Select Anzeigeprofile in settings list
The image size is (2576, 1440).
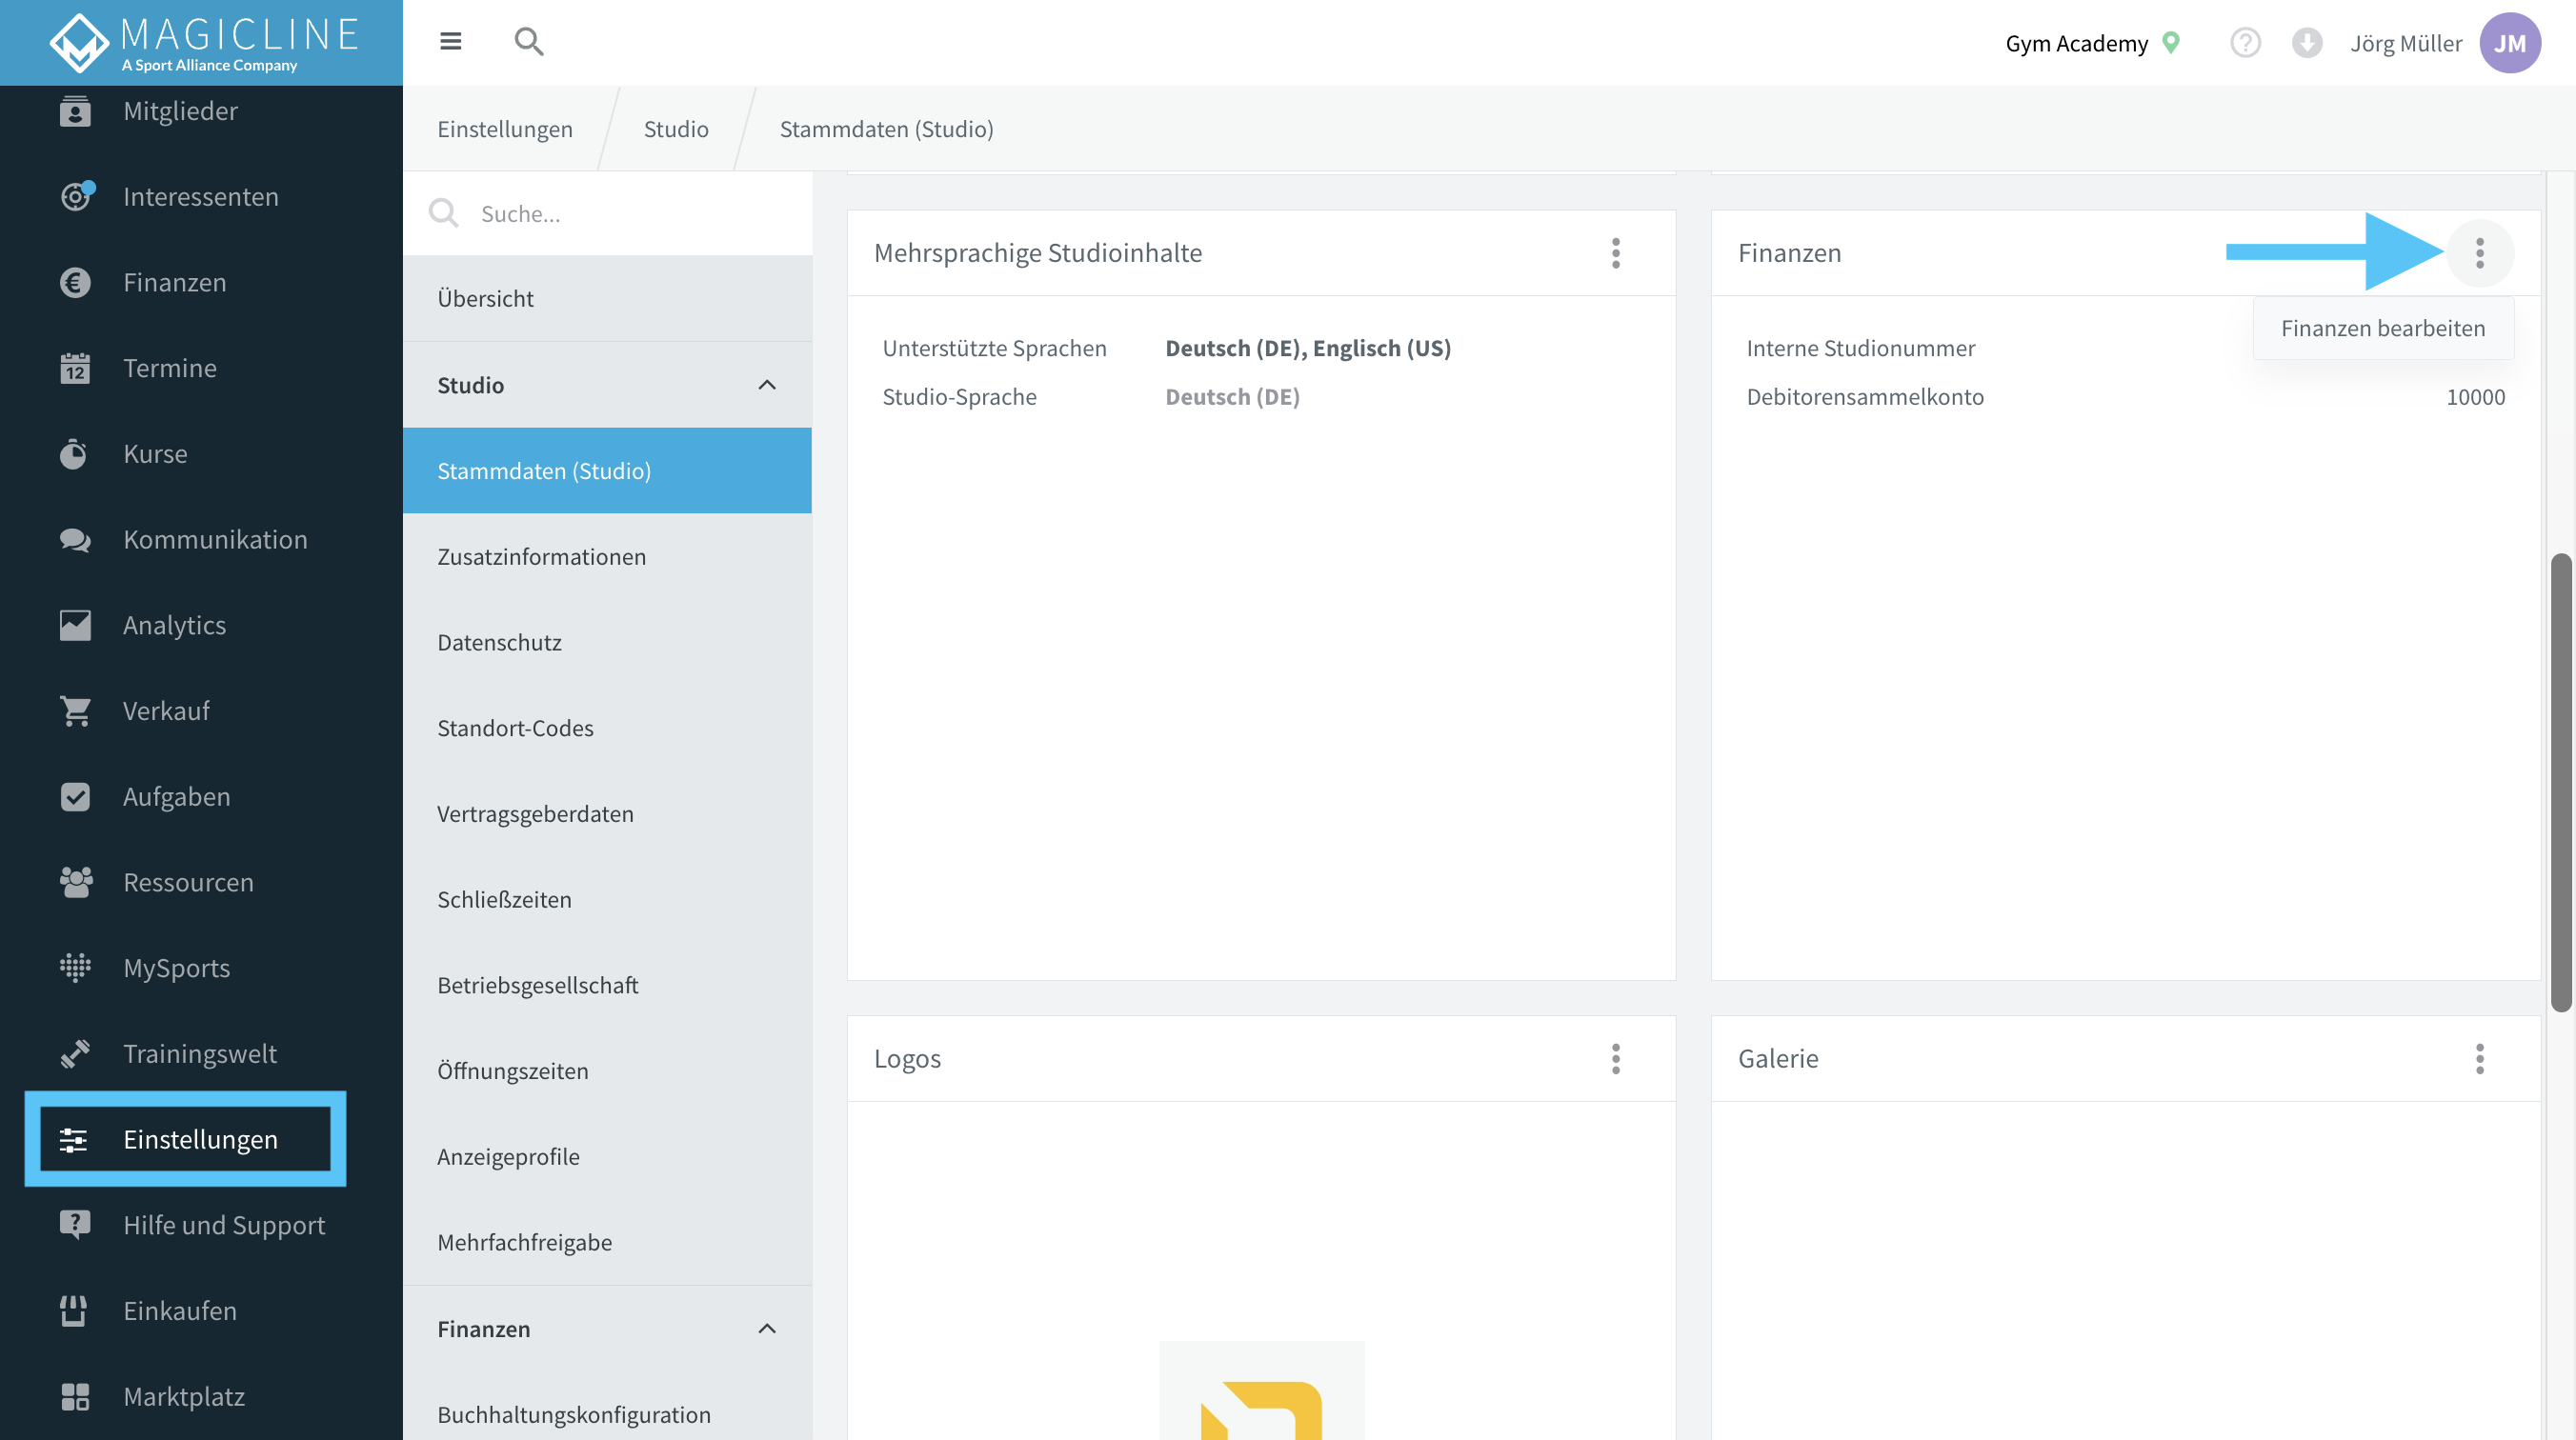tap(607, 1156)
